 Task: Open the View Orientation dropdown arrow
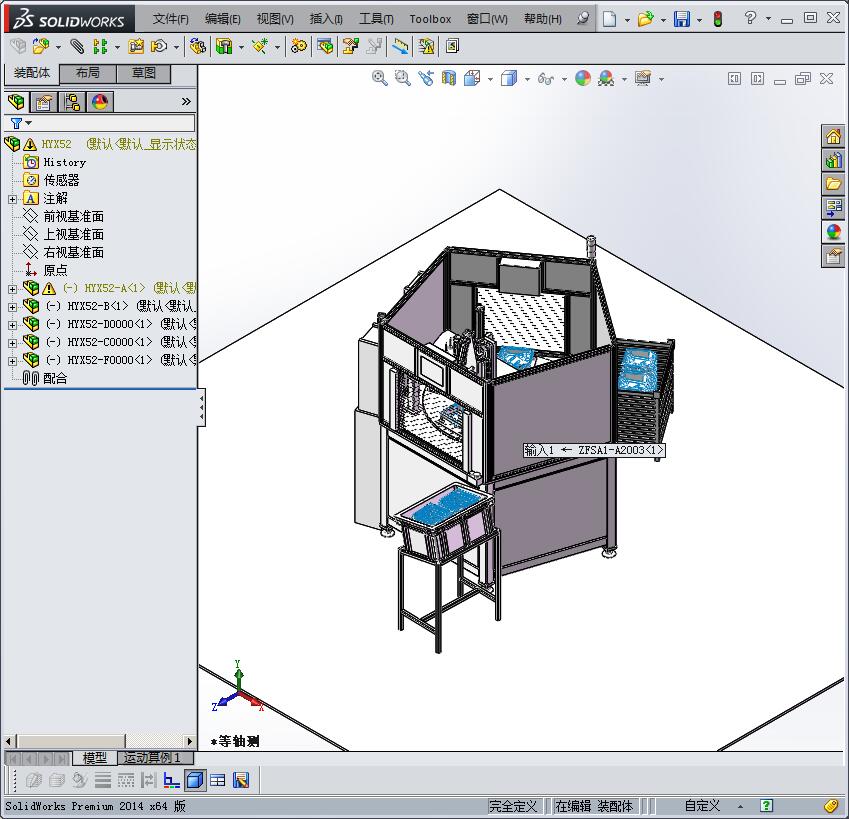click(x=490, y=79)
